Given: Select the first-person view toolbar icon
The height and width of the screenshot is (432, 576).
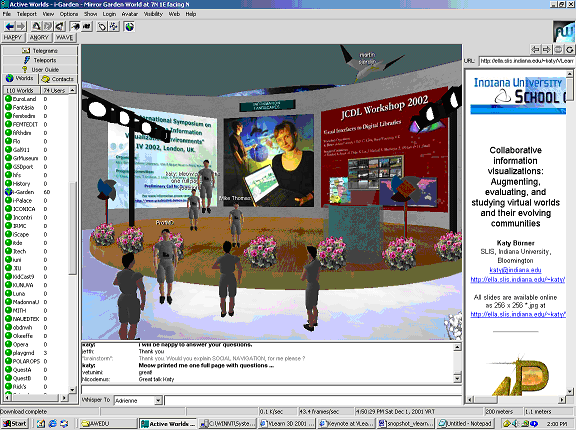Looking at the screenshot, I should 75,26.
